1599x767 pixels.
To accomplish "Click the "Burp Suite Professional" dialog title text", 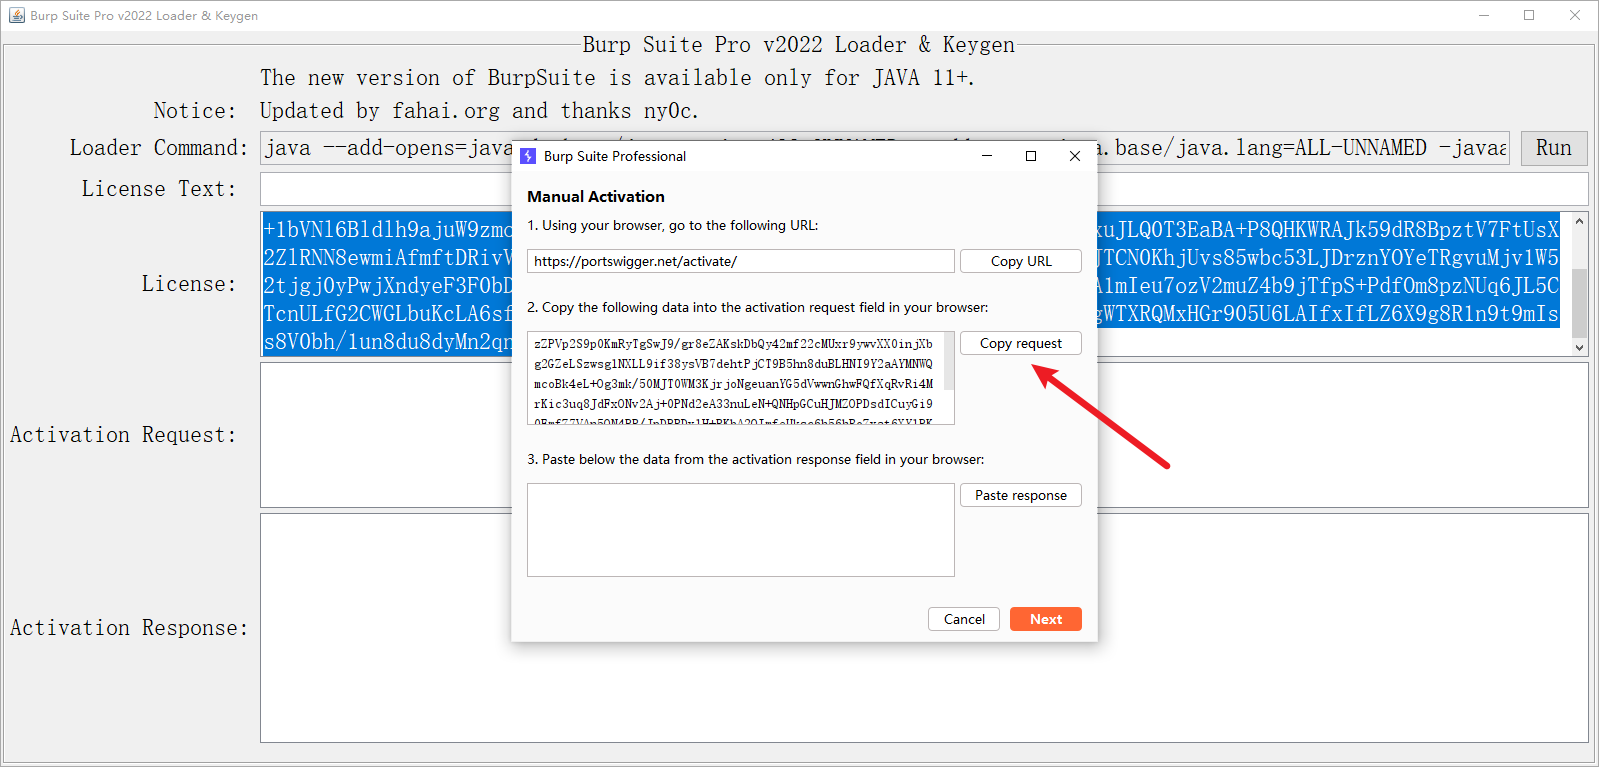I will pyautogui.click(x=615, y=156).
